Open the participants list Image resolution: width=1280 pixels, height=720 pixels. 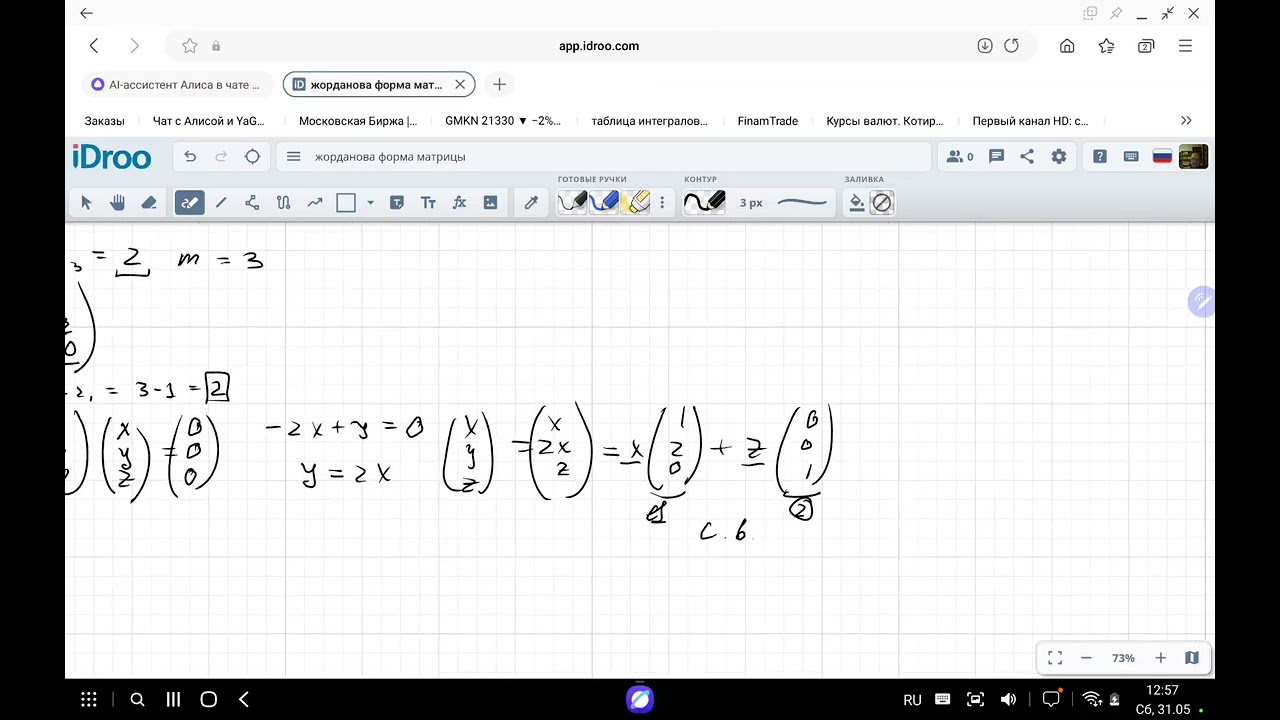click(959, 157)
